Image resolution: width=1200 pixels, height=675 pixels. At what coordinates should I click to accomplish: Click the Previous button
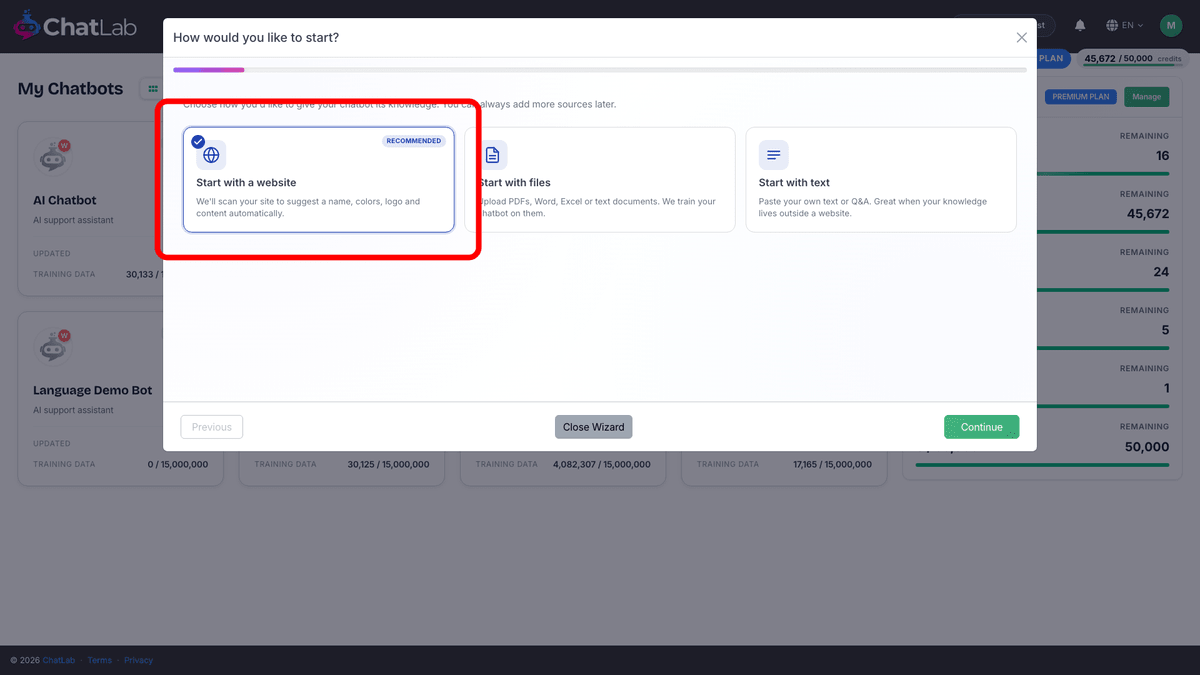pos(212,427)
